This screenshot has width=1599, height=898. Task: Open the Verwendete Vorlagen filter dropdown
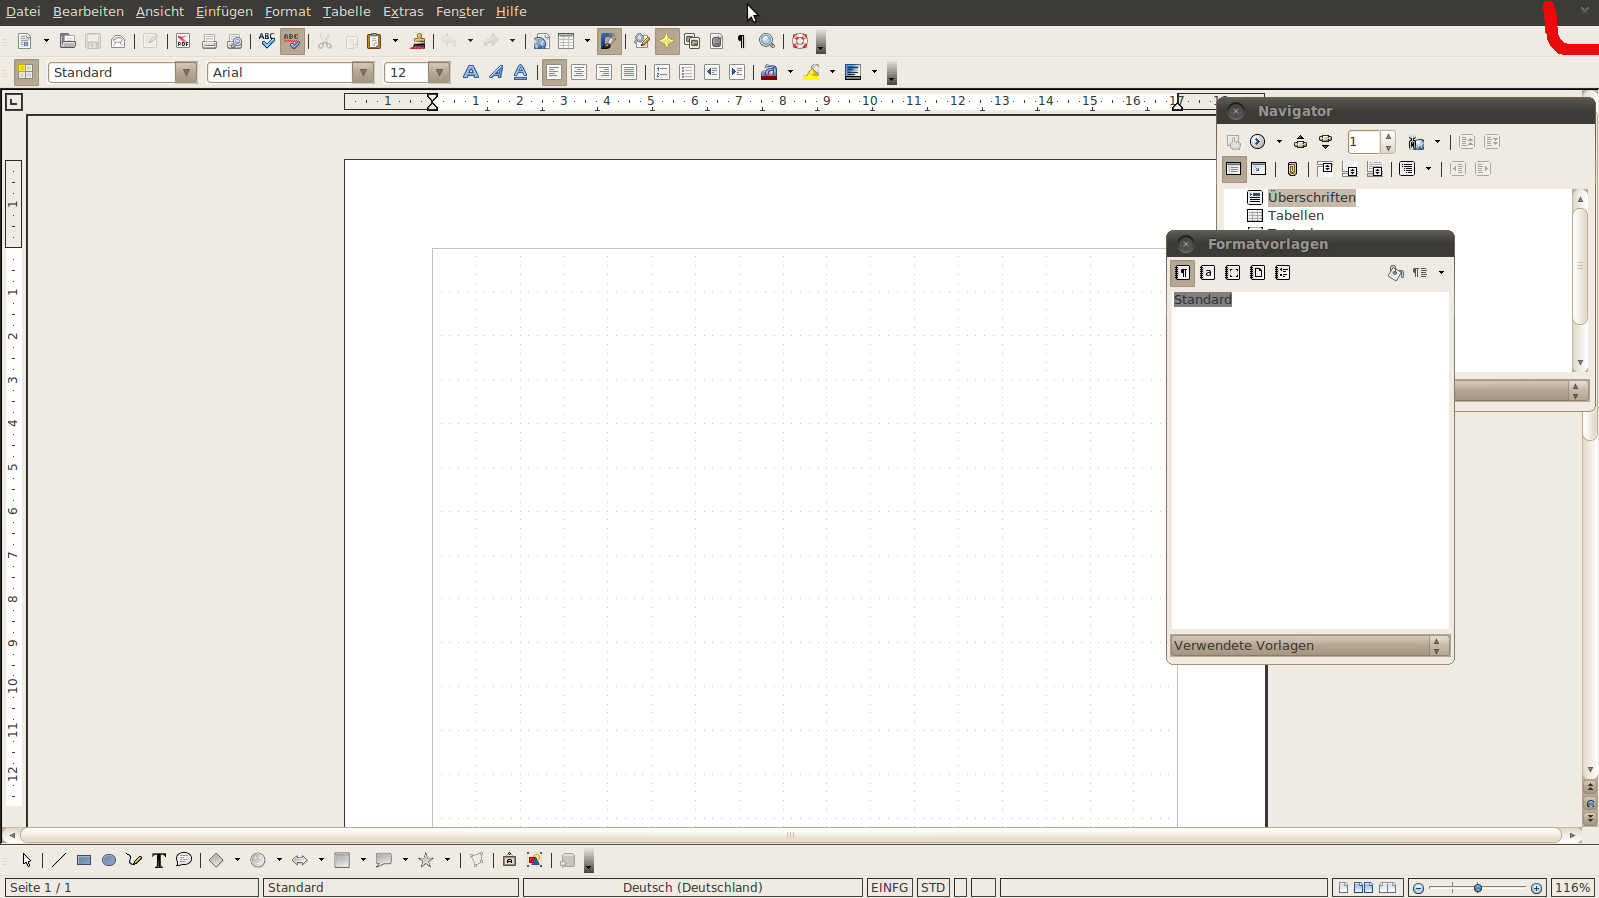click(x=1436, y=646)
